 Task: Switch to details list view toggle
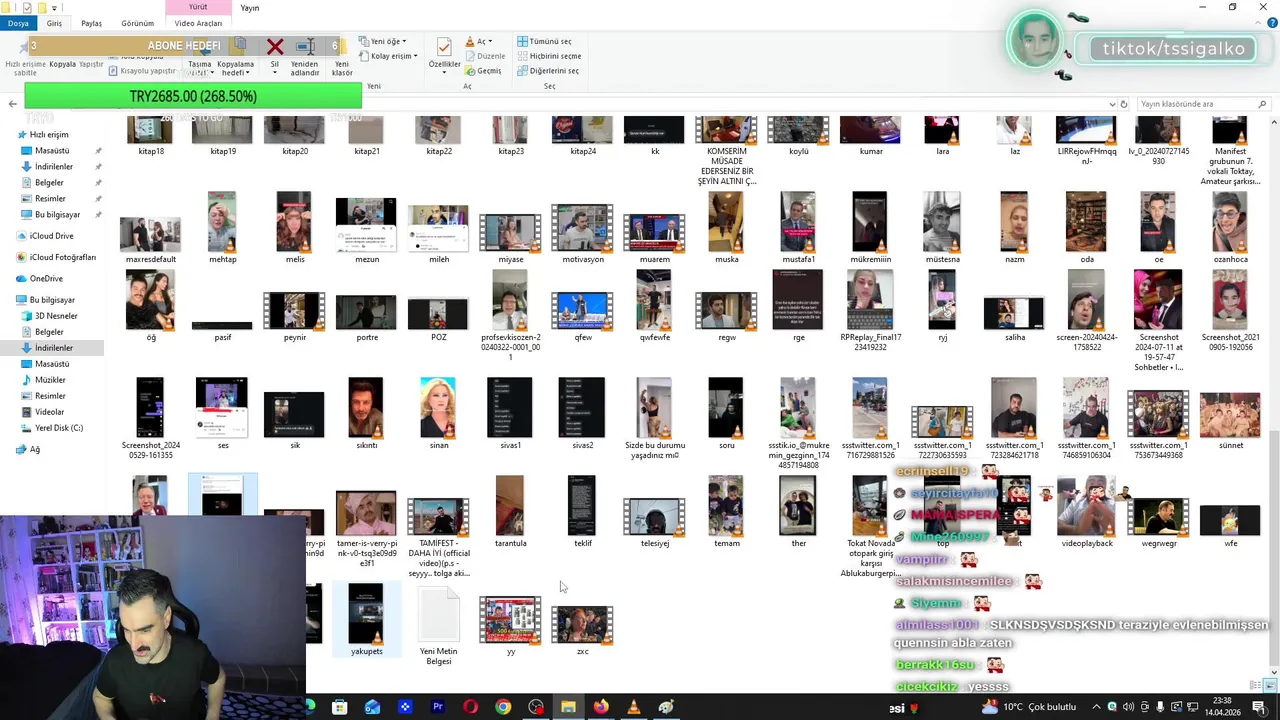[1256, 685]
